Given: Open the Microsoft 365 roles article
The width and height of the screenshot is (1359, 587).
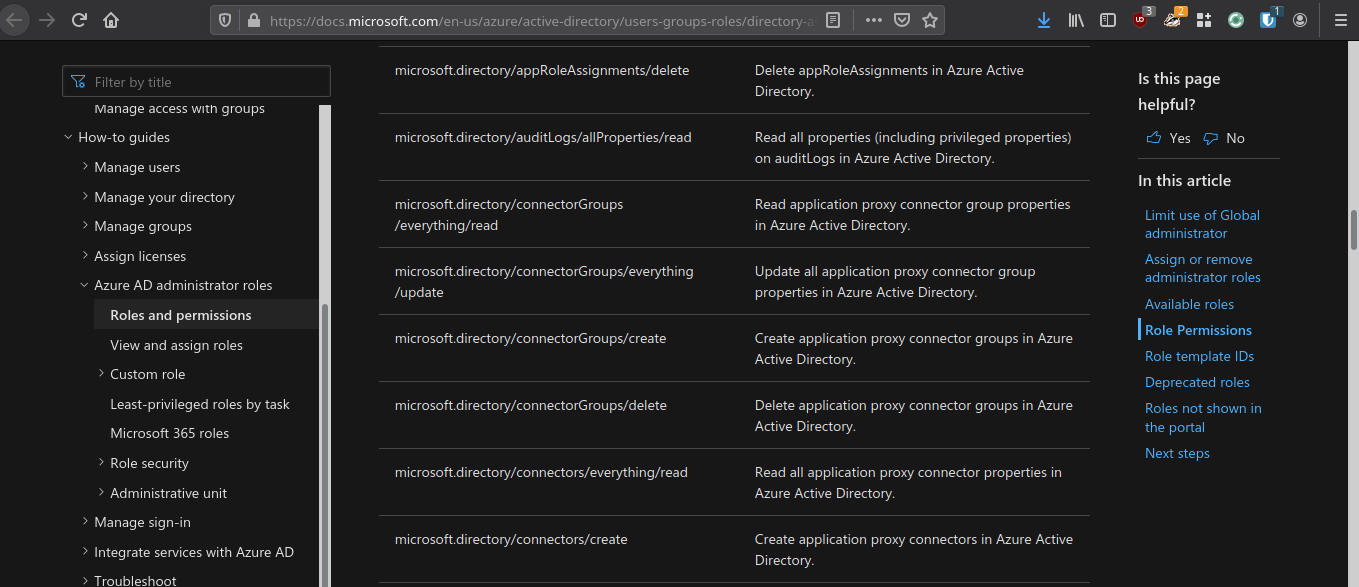Looking at the screenshot, I should (x=169, y=433).
